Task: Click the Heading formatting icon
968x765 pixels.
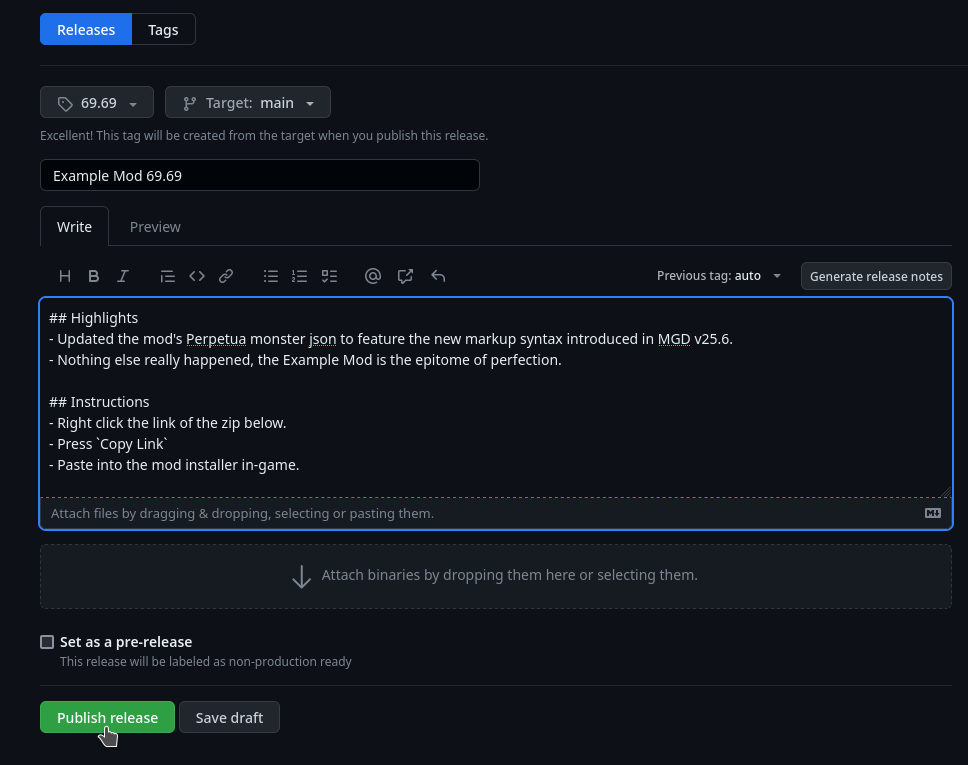Action: tap(65, 276)
